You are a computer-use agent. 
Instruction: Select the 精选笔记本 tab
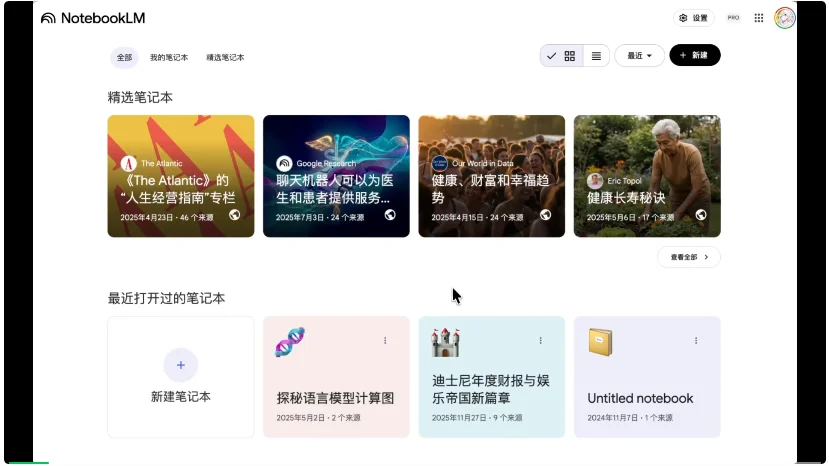pyautogui.click(x=225, y=58)
